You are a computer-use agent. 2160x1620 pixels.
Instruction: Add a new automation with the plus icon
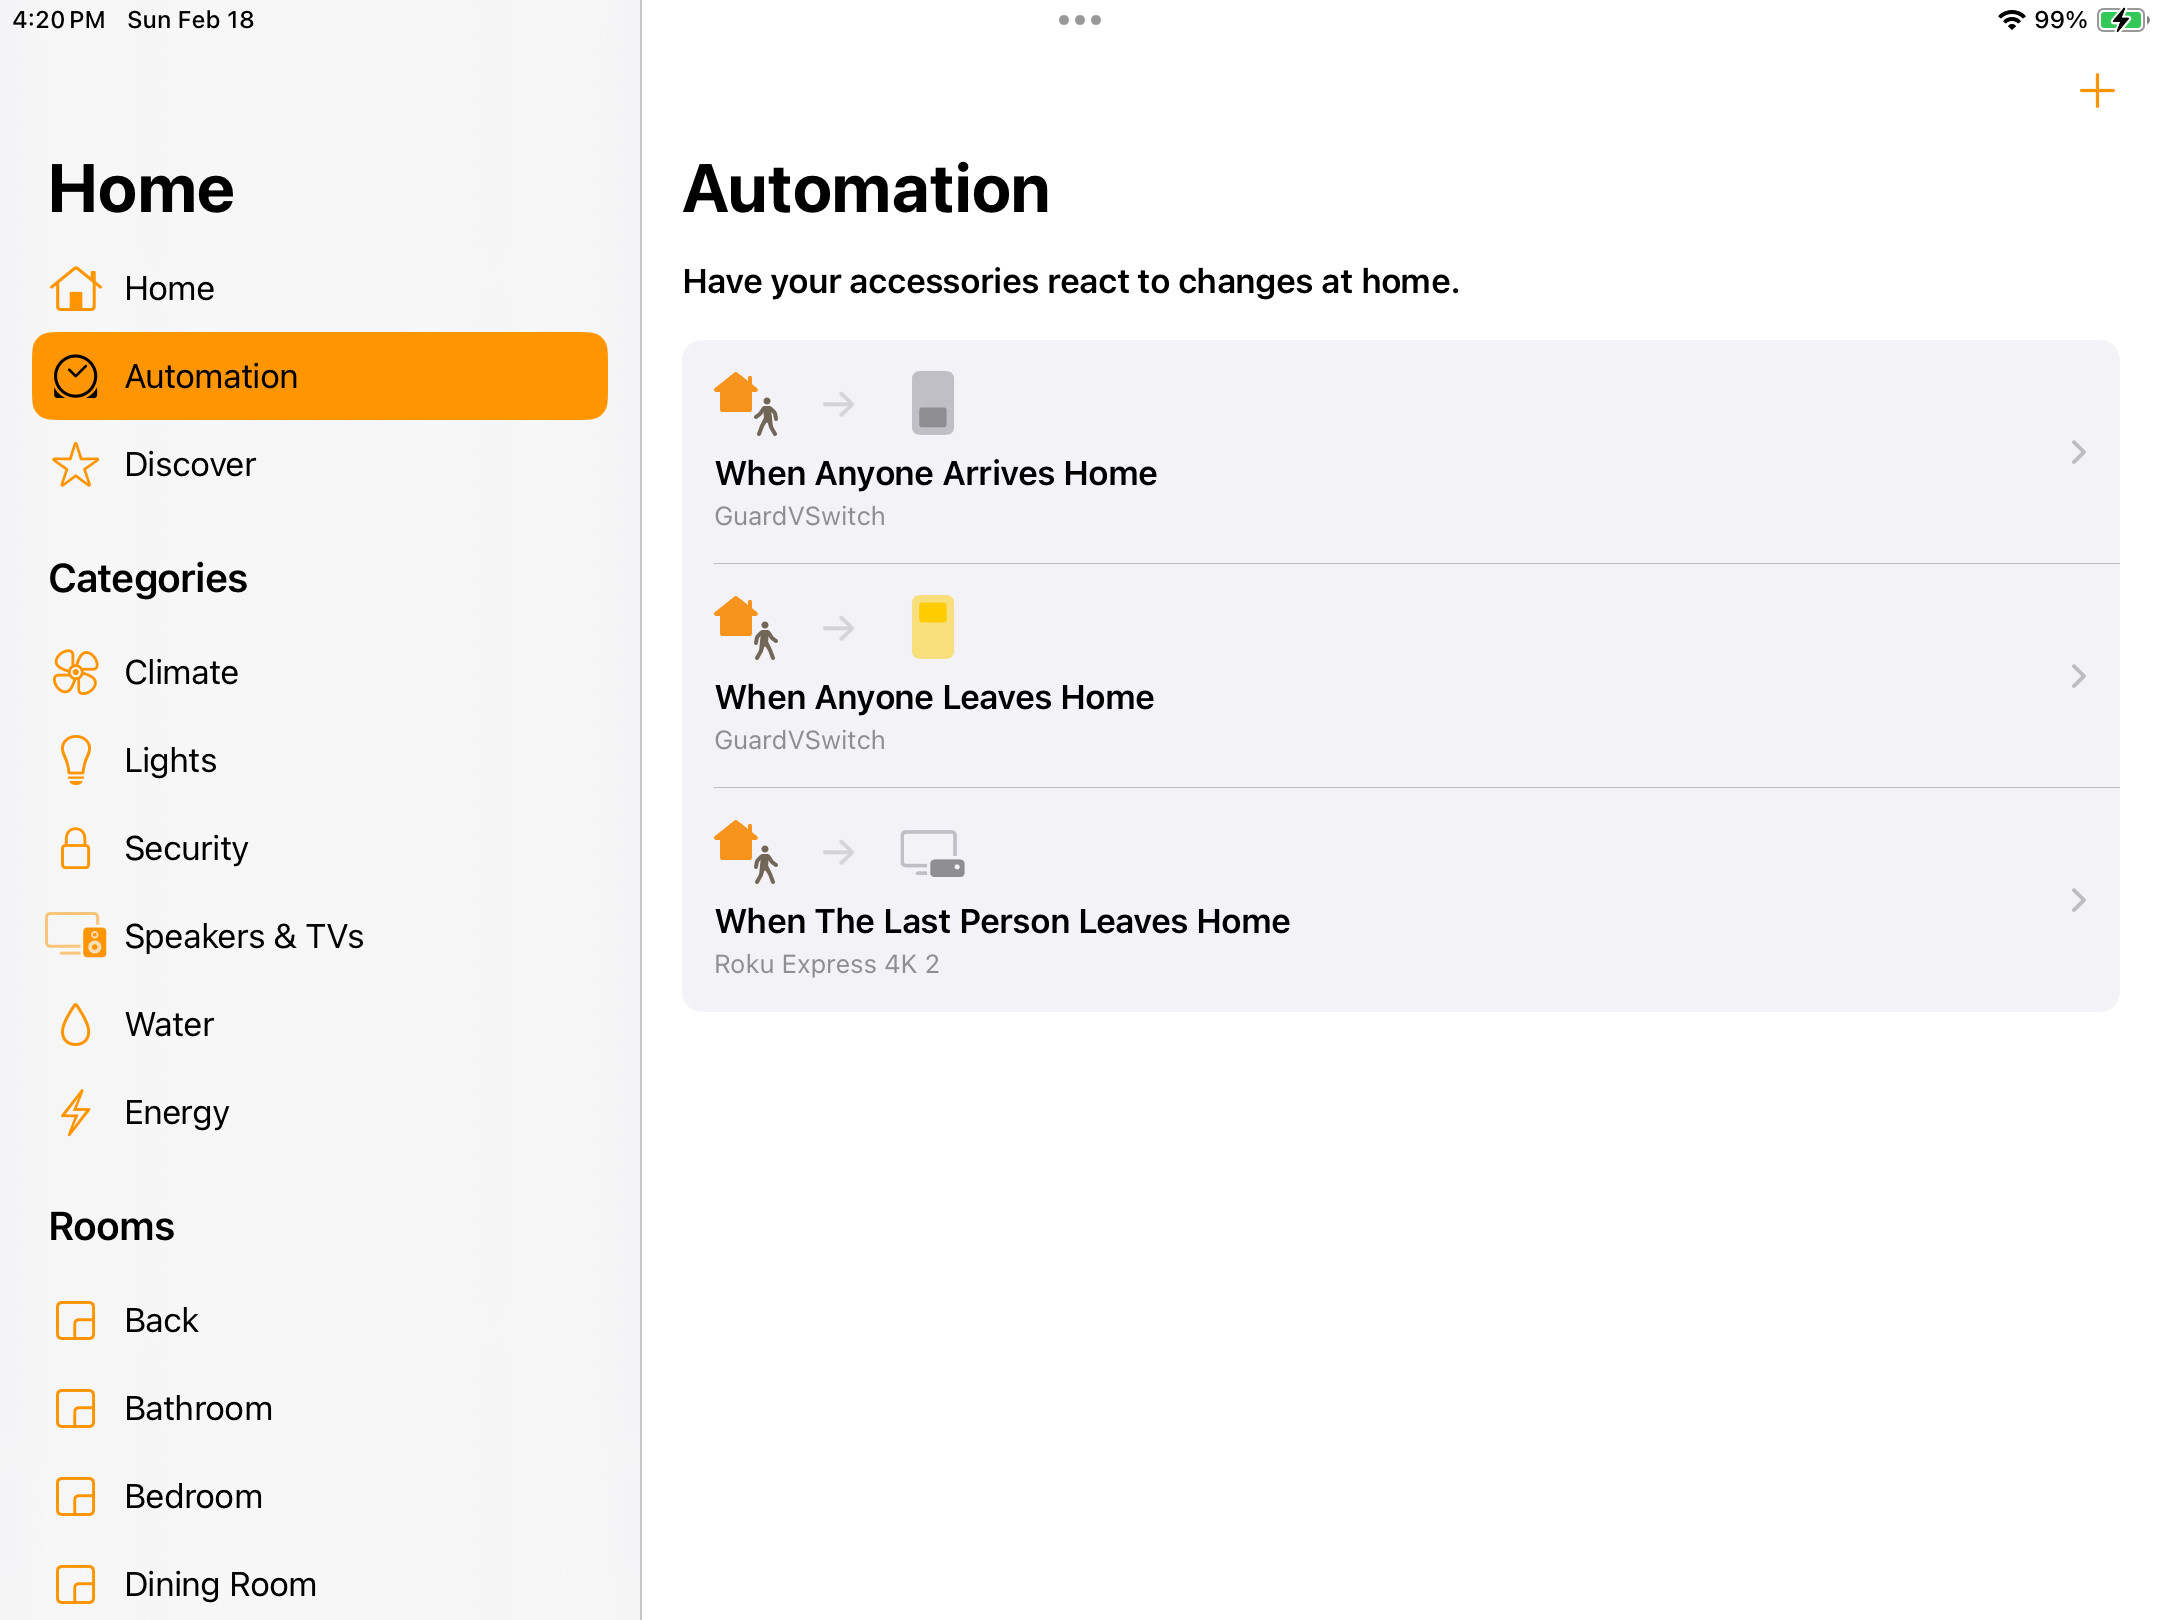click(2096, 91)
